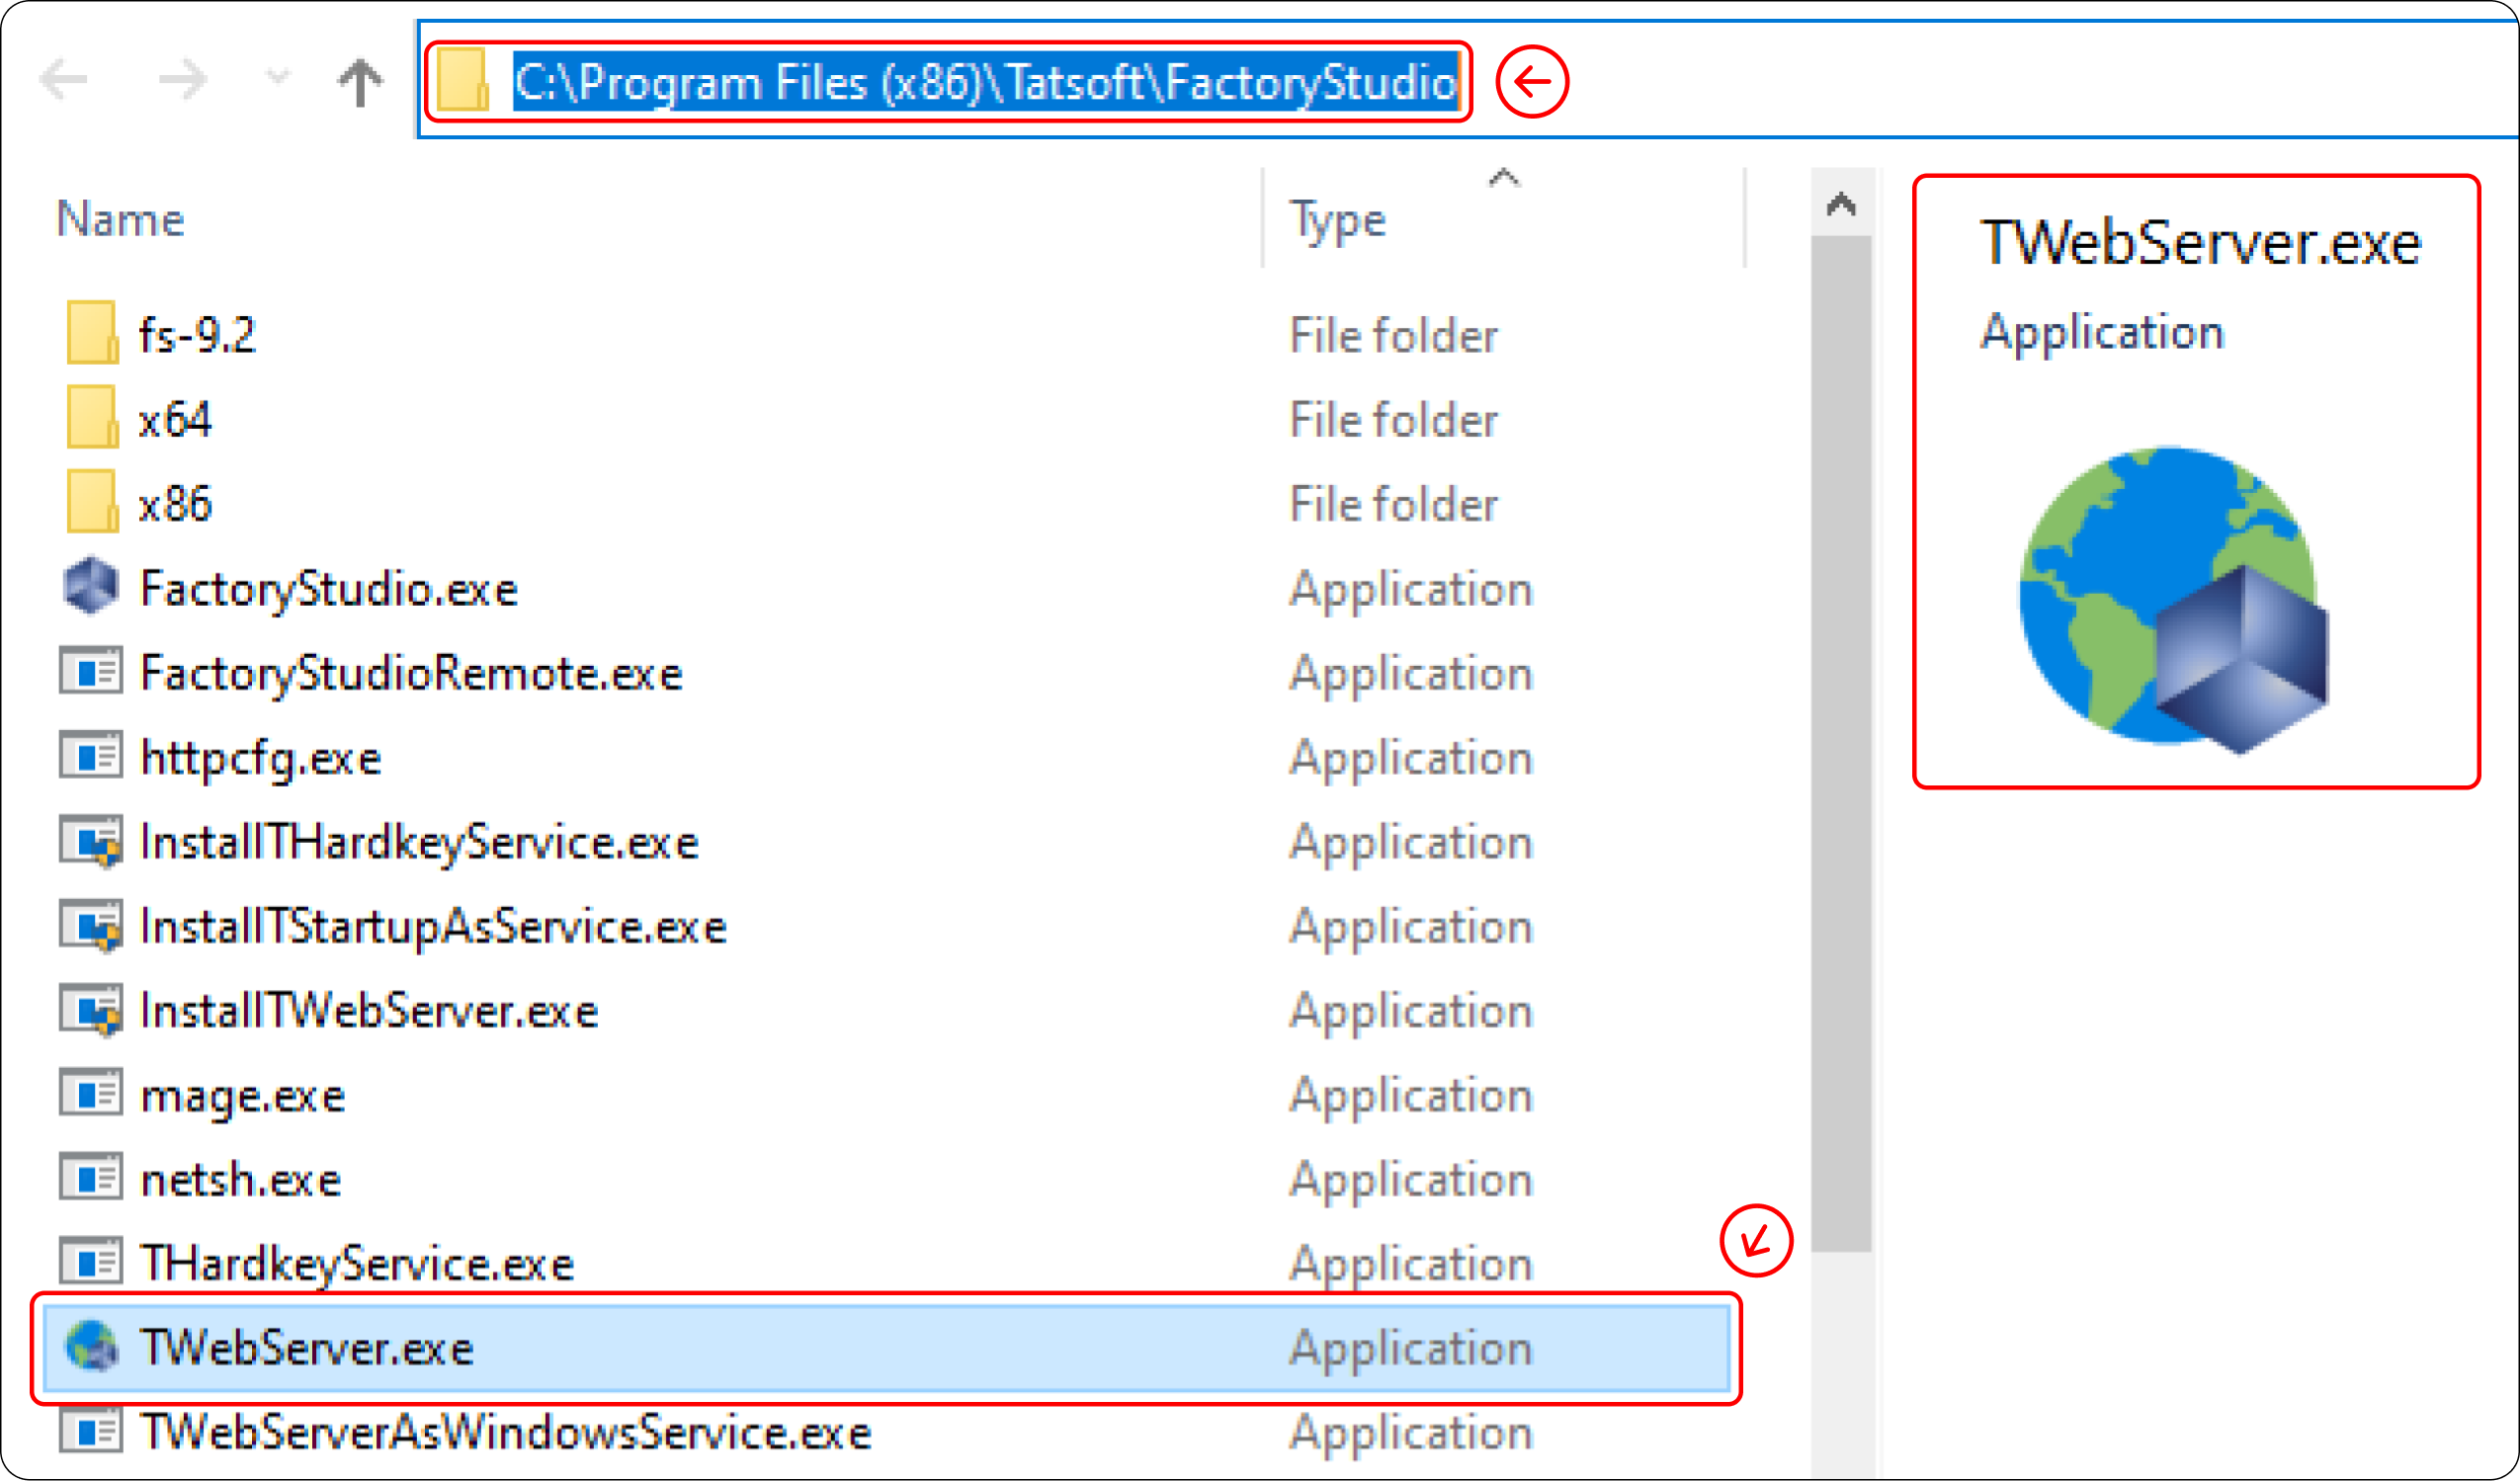Sort files by Type column
The image size is (2520, 1481).
pyautogui.click(x=1337, y=220)
